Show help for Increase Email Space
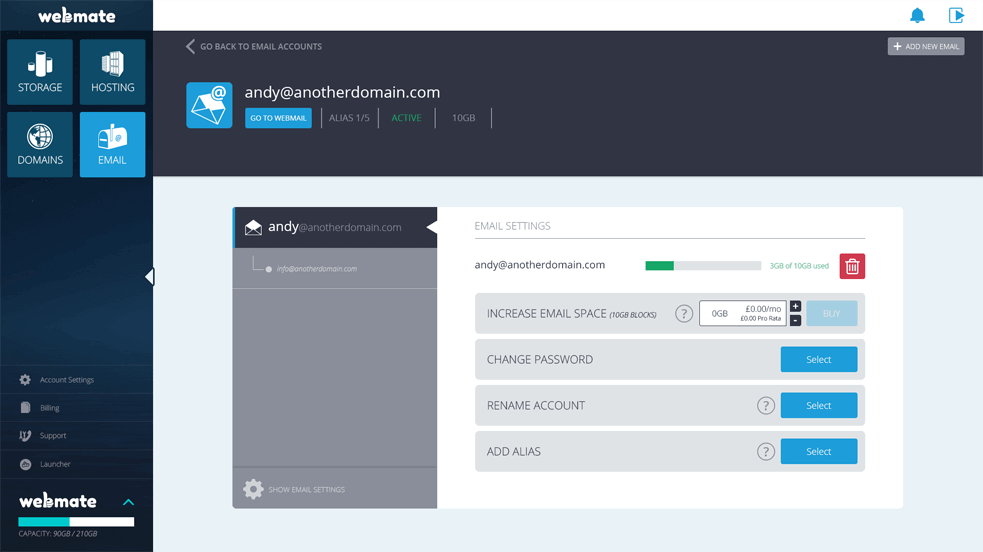Screen dimensions: 983x552 click(684, 313)
